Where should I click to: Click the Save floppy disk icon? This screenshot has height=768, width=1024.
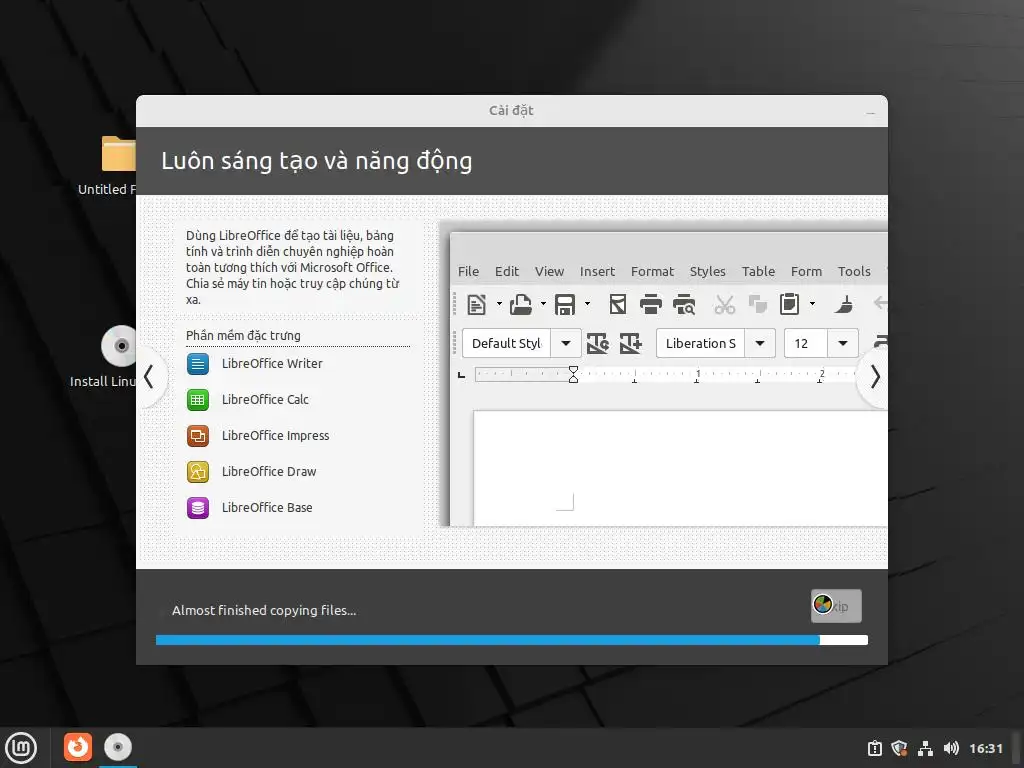click(565, 304)
